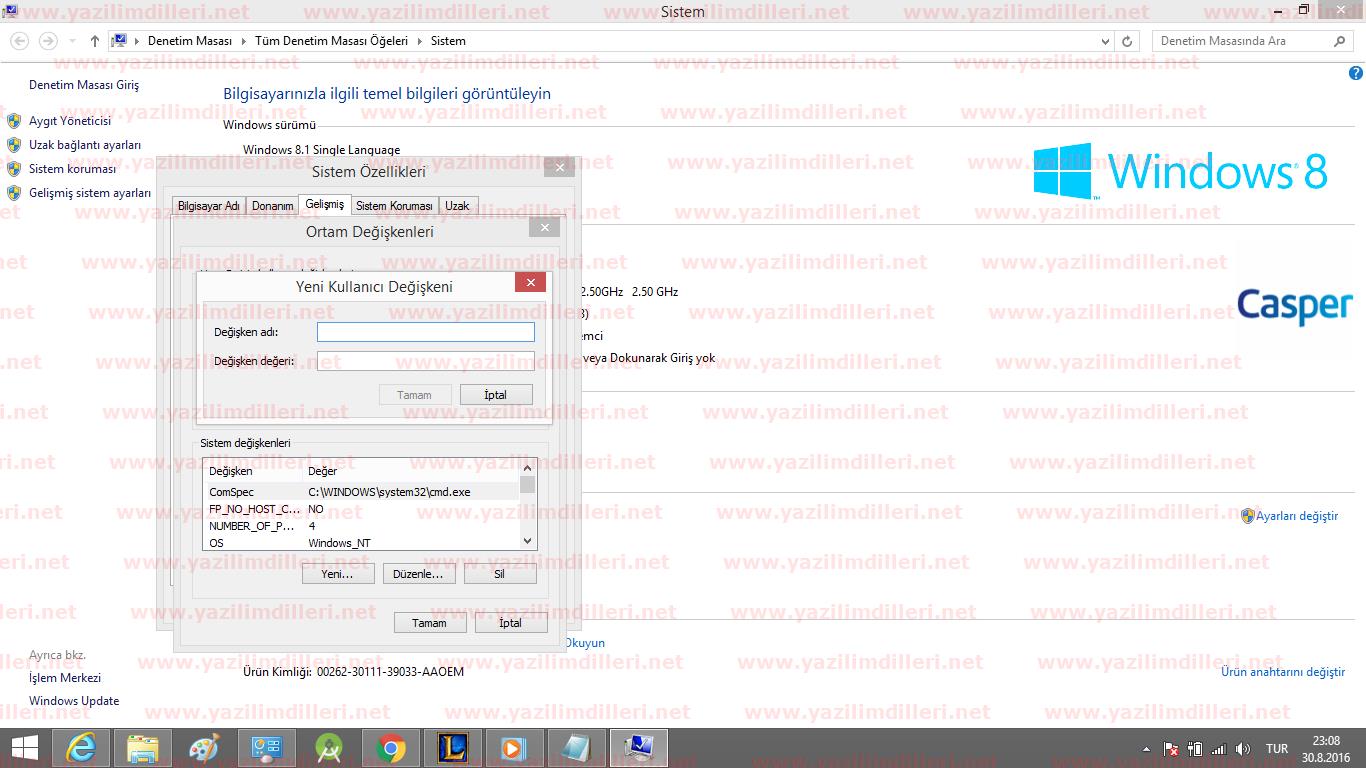Screen dimensions: 1366x768
Task: Open the Windows Start button
Action: (24, 748)
